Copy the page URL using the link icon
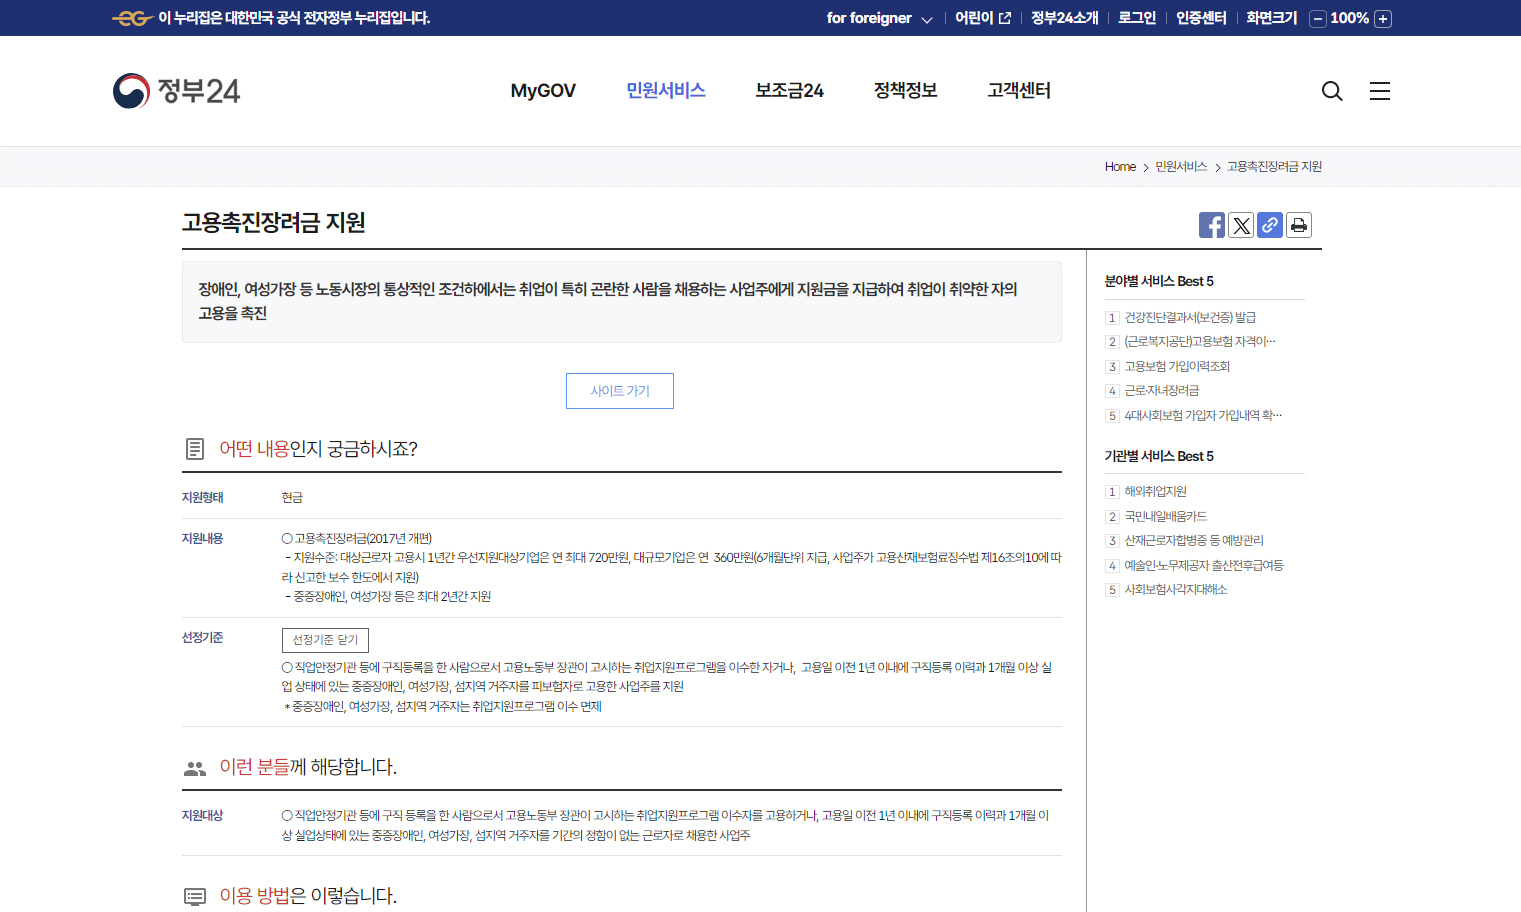Screen dimensions: 1521x912 [x=1269, y=224]
